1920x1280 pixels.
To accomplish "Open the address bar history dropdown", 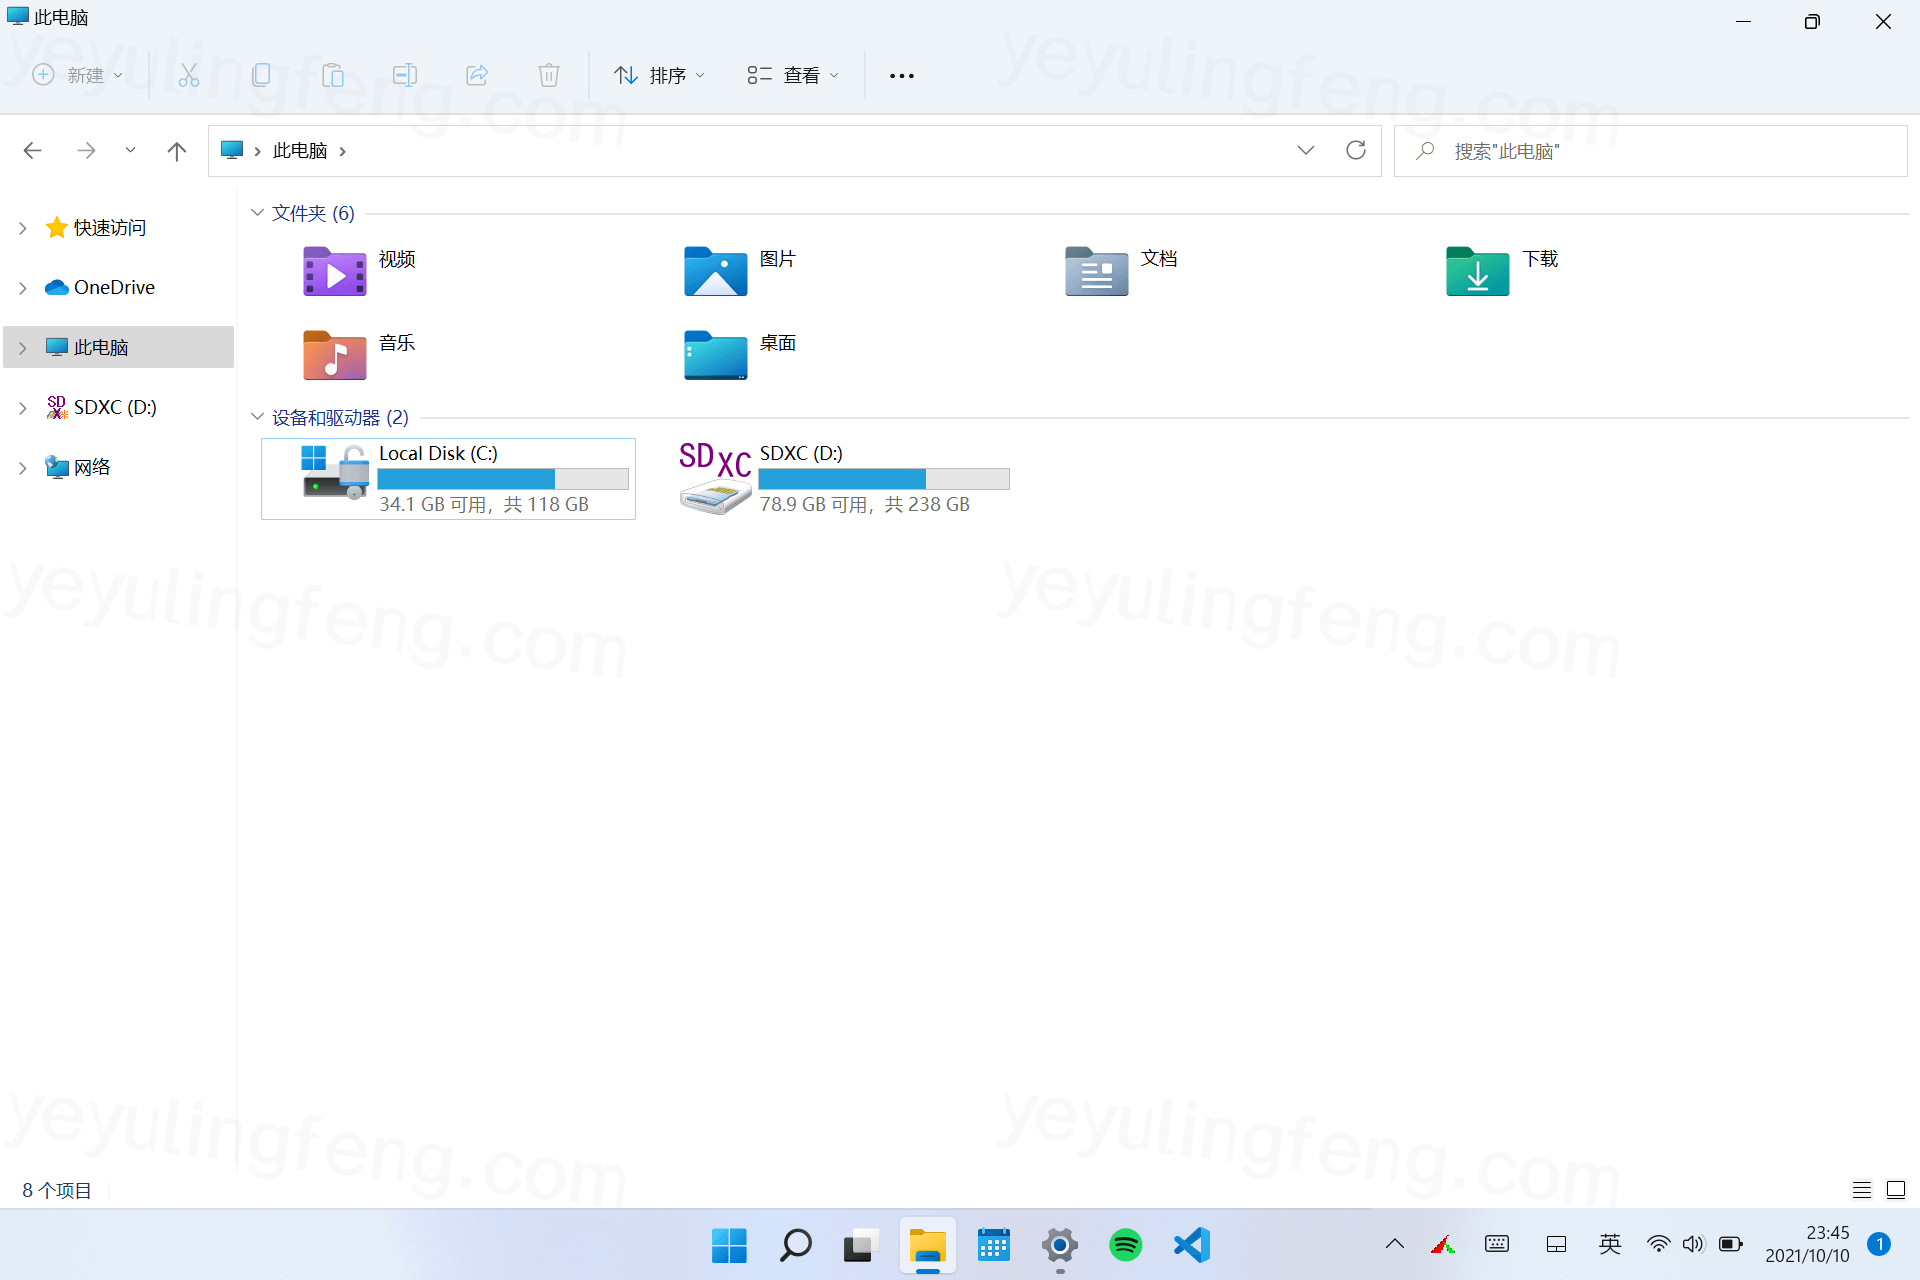I will (1305, 150).
